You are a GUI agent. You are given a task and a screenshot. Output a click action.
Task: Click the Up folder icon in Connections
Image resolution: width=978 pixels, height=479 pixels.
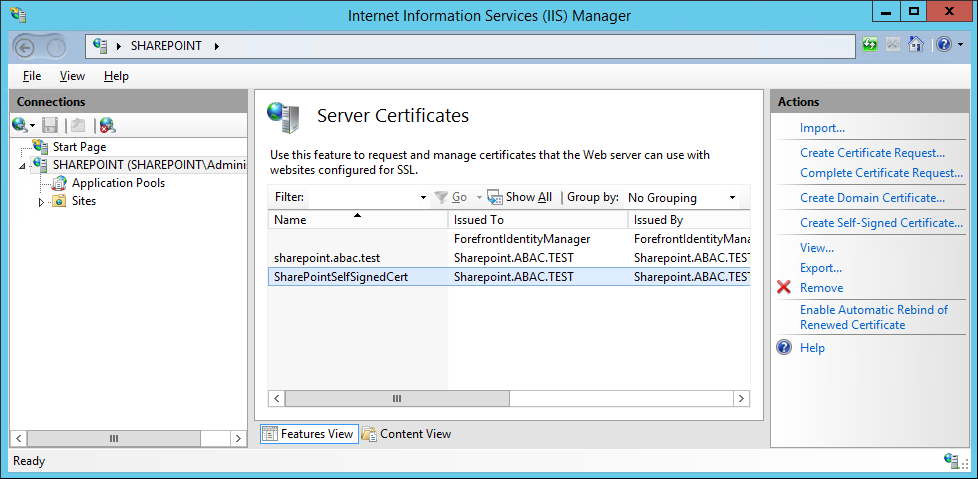(78, 125)
